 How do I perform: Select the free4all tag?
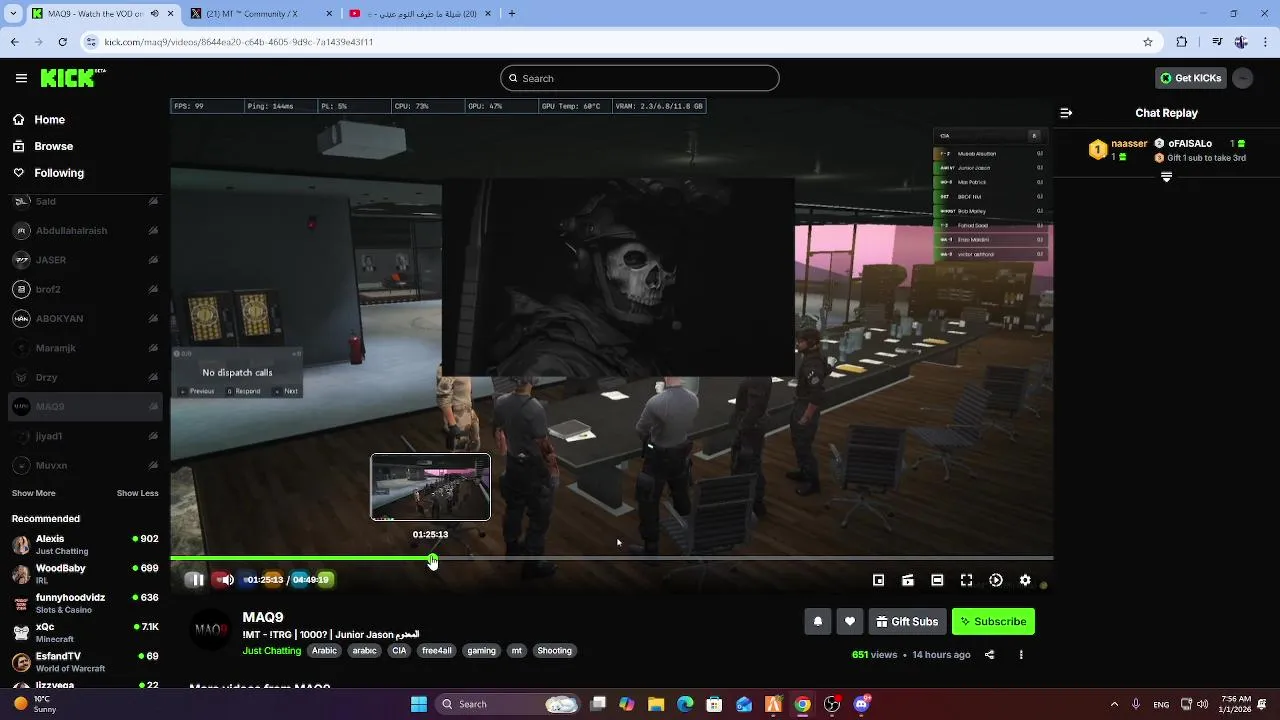tap(437, 651)
